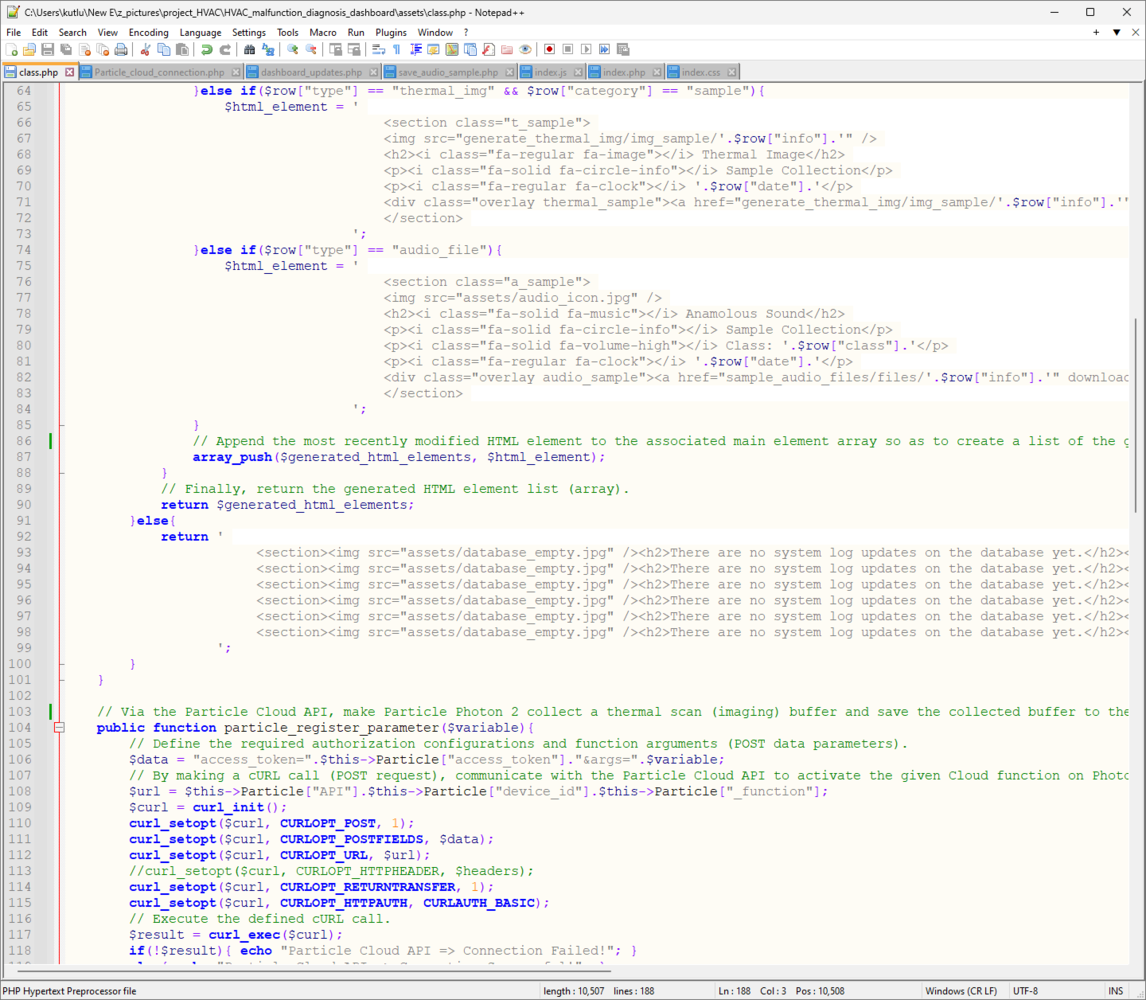This screenshot has width=1146, height=1000.
Task: Open the tab list dropdown triangle
Action: 1116,32
